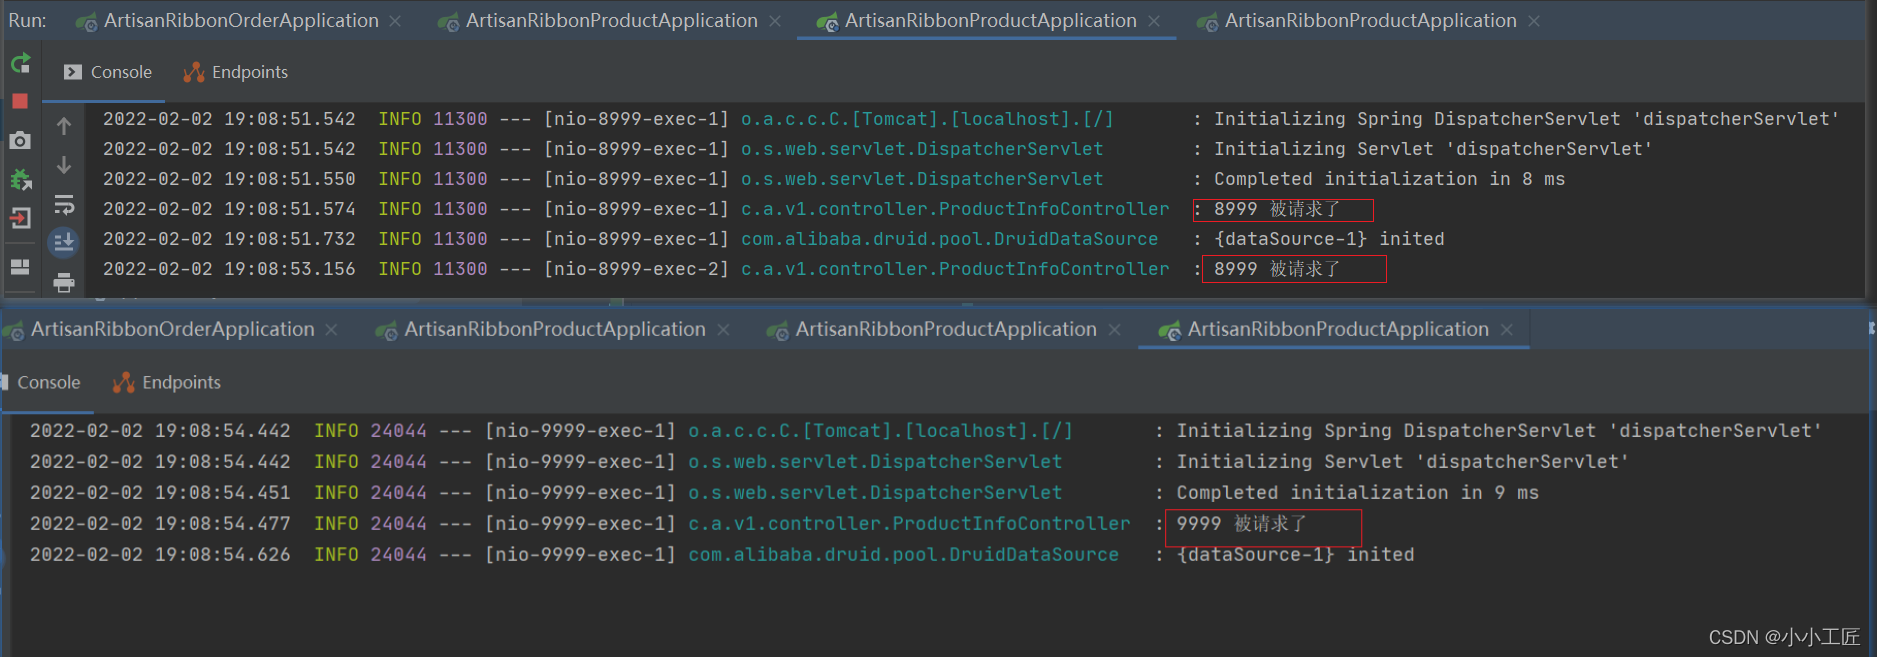Open the layout settings icon in the left toolbar
This screenshot has width=1877, height=657.
point(20,266)
